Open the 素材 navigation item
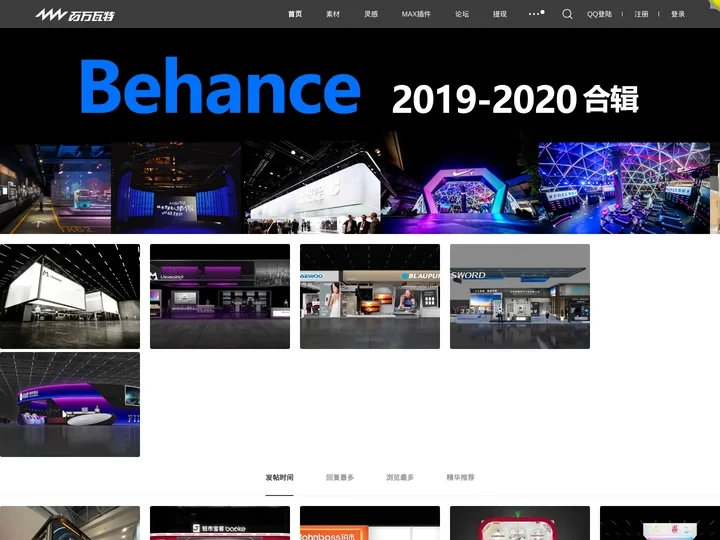Viewport: 720px width, 540px height. coord(333,14)
